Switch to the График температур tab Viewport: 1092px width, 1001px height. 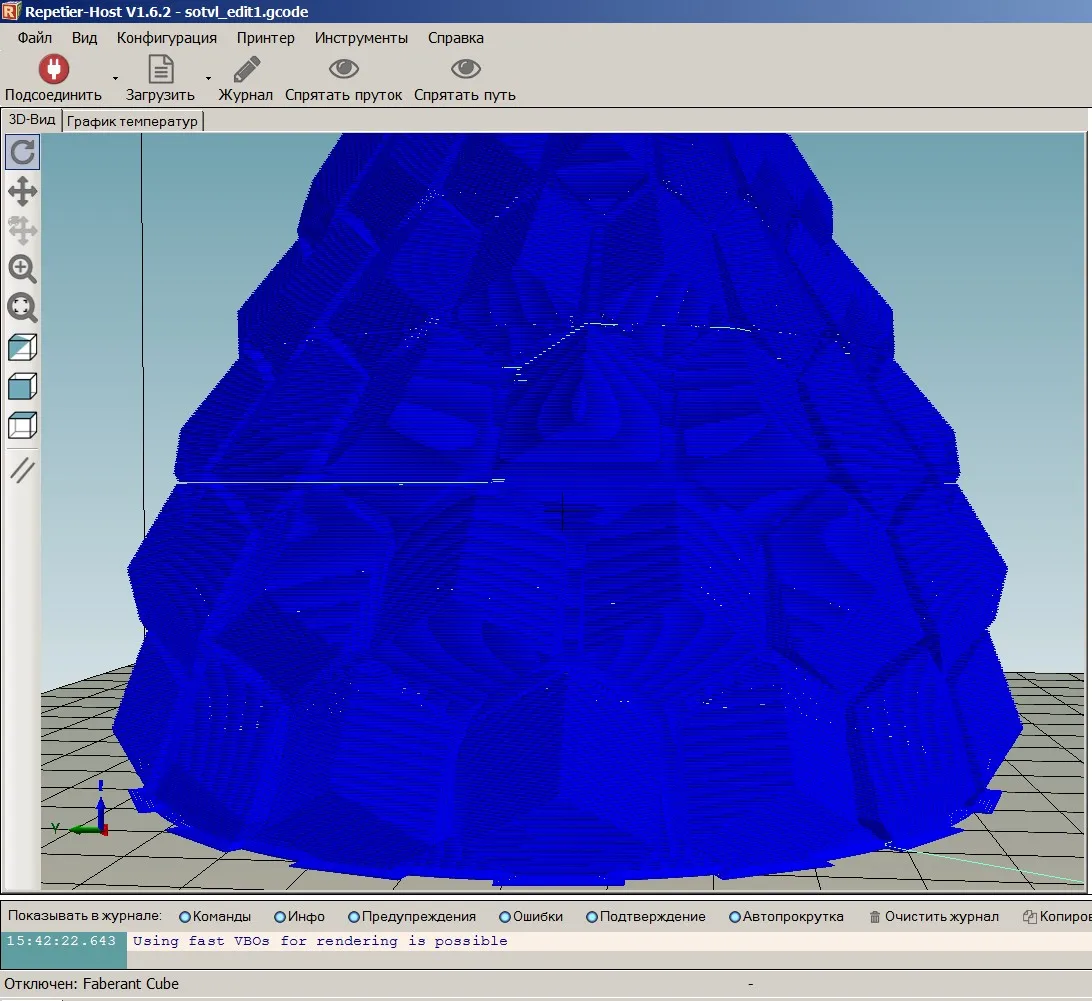point(132,121)
